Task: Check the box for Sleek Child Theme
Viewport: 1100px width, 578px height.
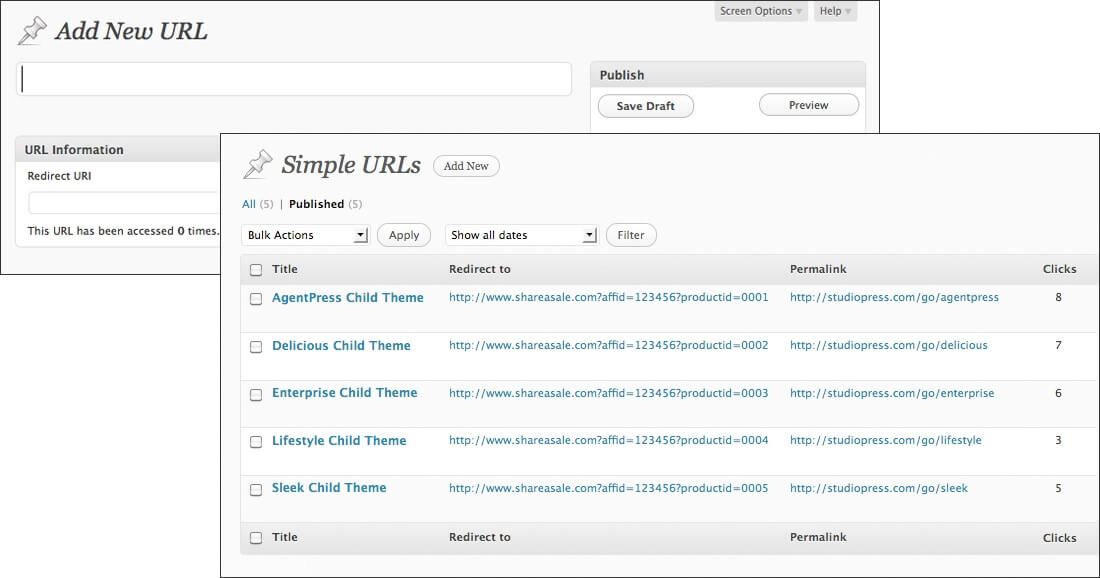Action: 256,490
